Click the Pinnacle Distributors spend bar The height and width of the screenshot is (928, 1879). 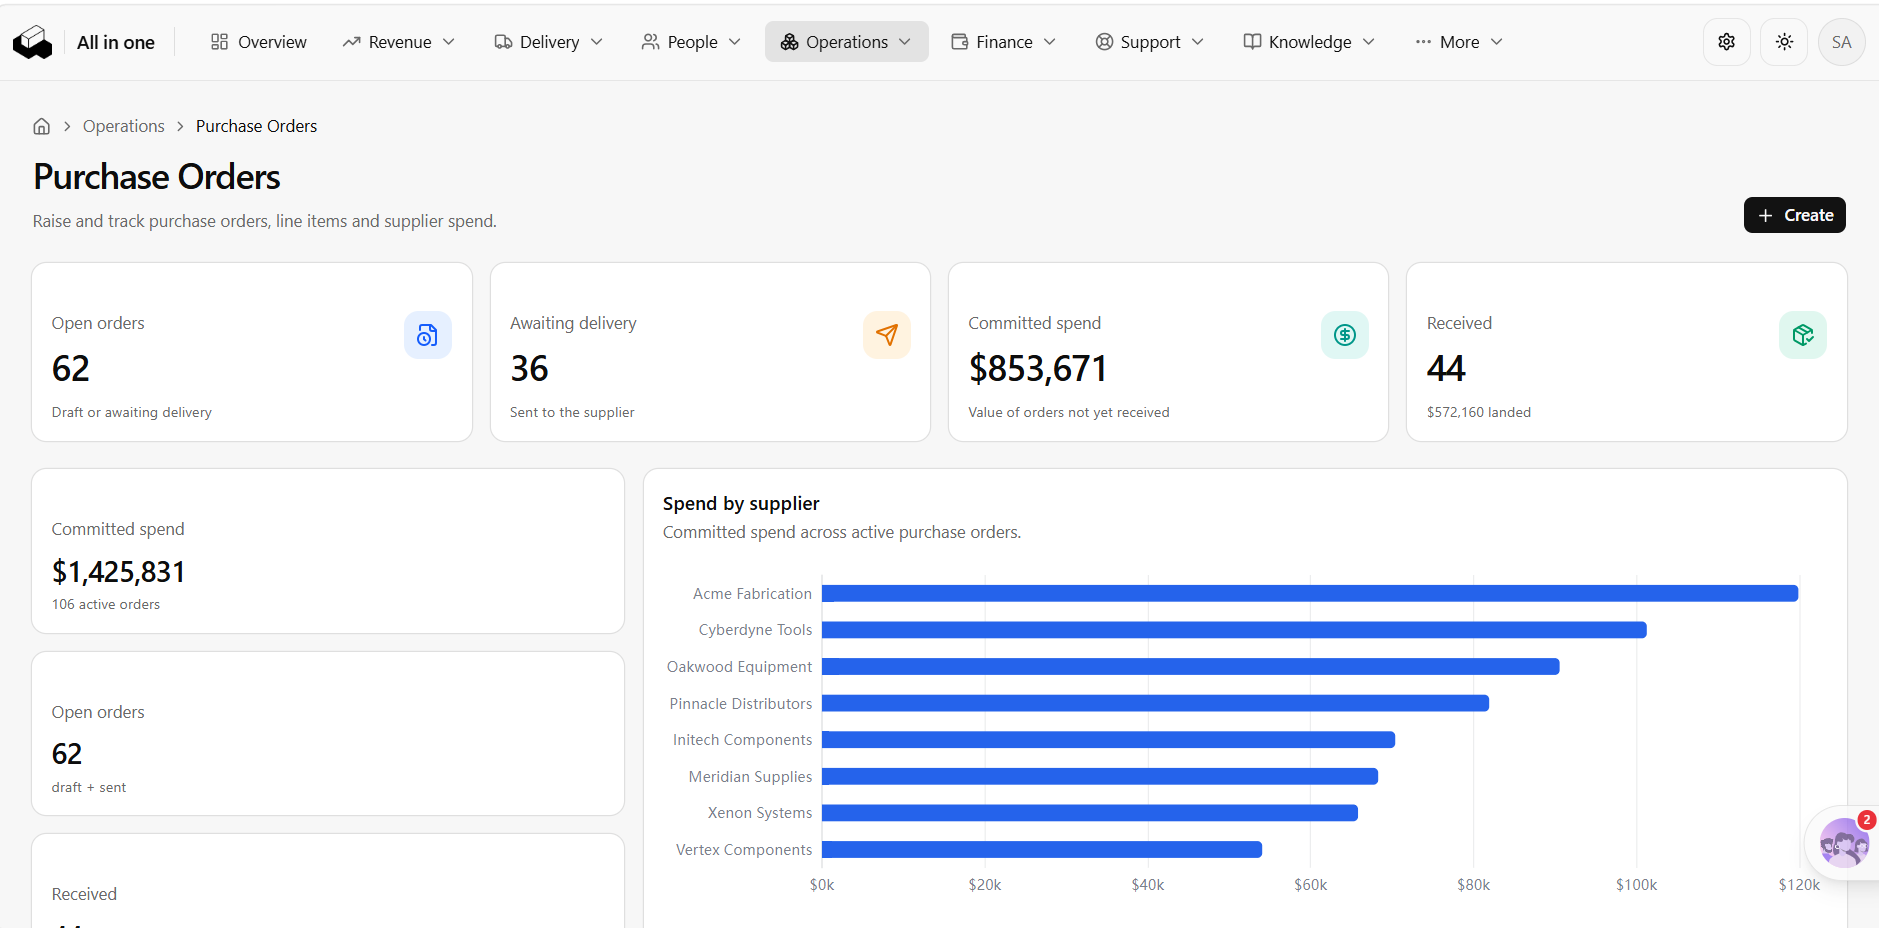coord(1155,703)
